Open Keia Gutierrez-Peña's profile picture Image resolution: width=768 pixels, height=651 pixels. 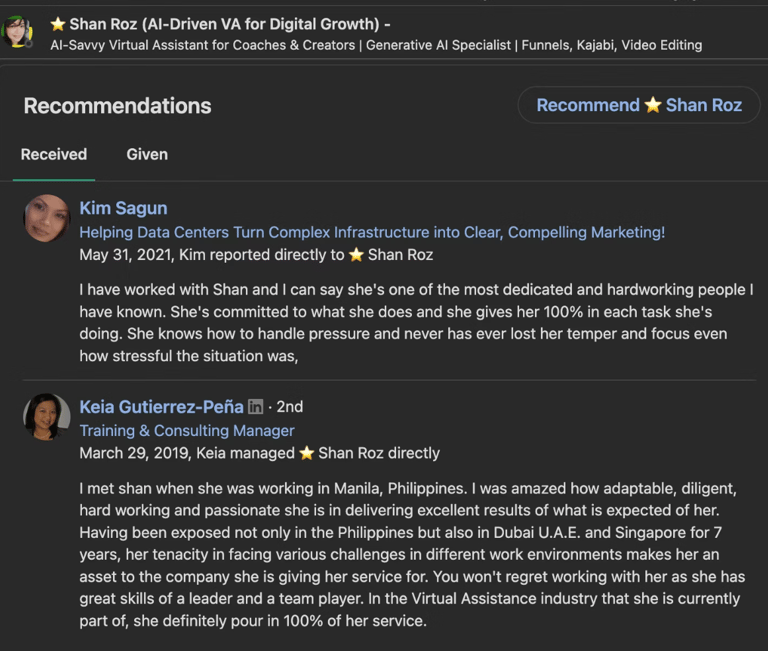point(47,416)
